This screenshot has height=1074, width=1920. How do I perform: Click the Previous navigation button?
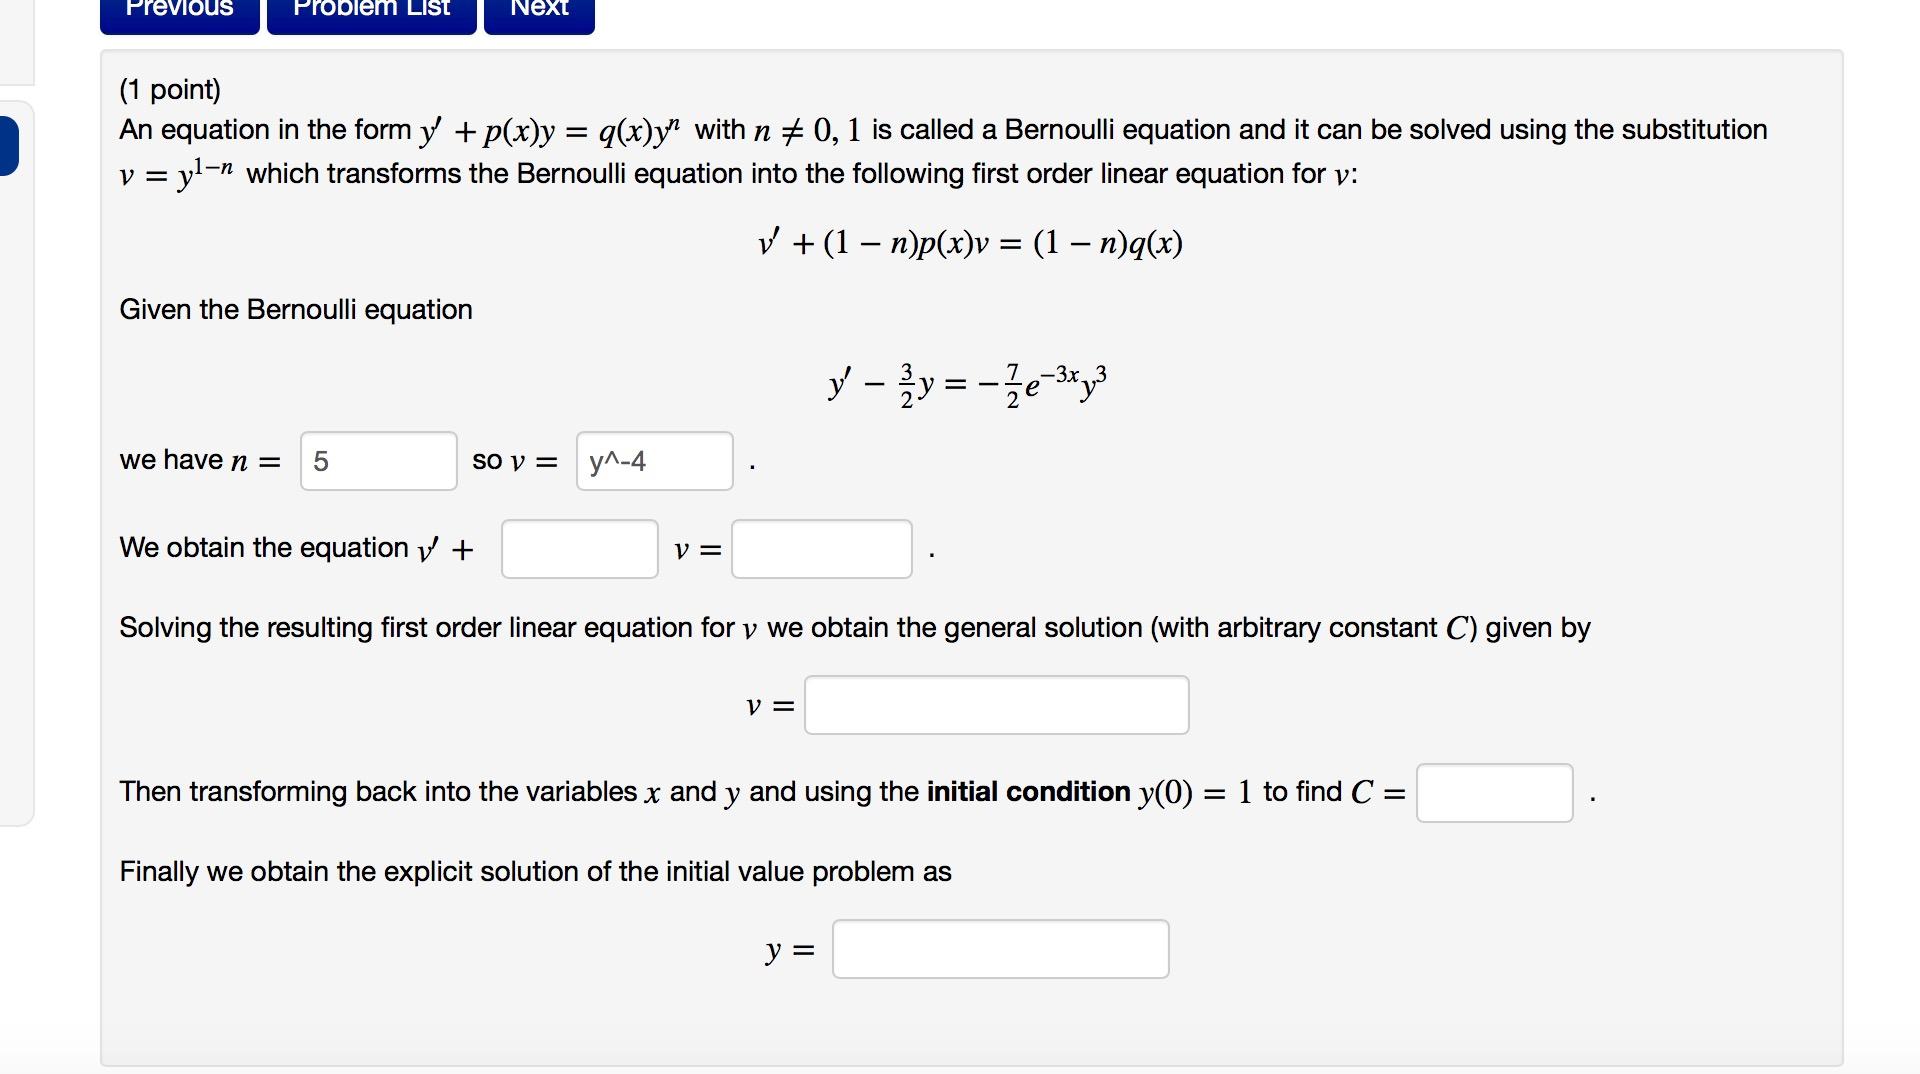tap(178, 10)
